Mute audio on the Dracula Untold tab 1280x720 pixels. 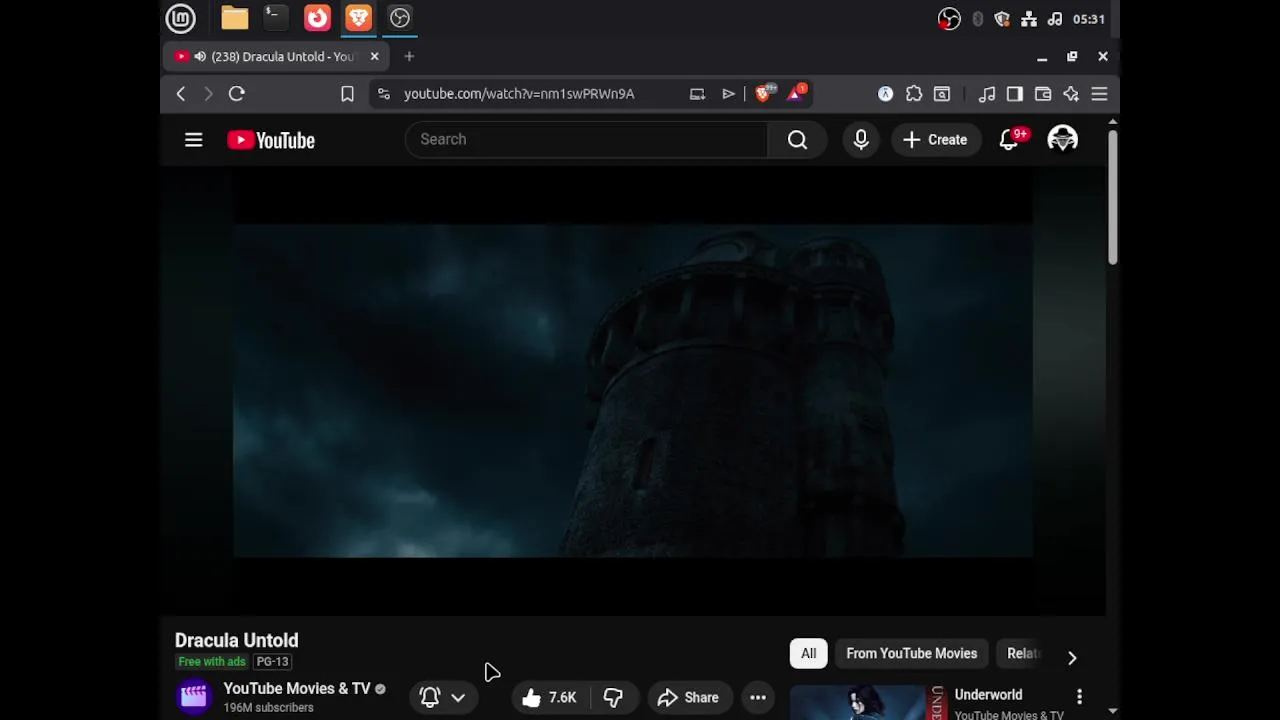pyautogui.click(x=200, y=57)
